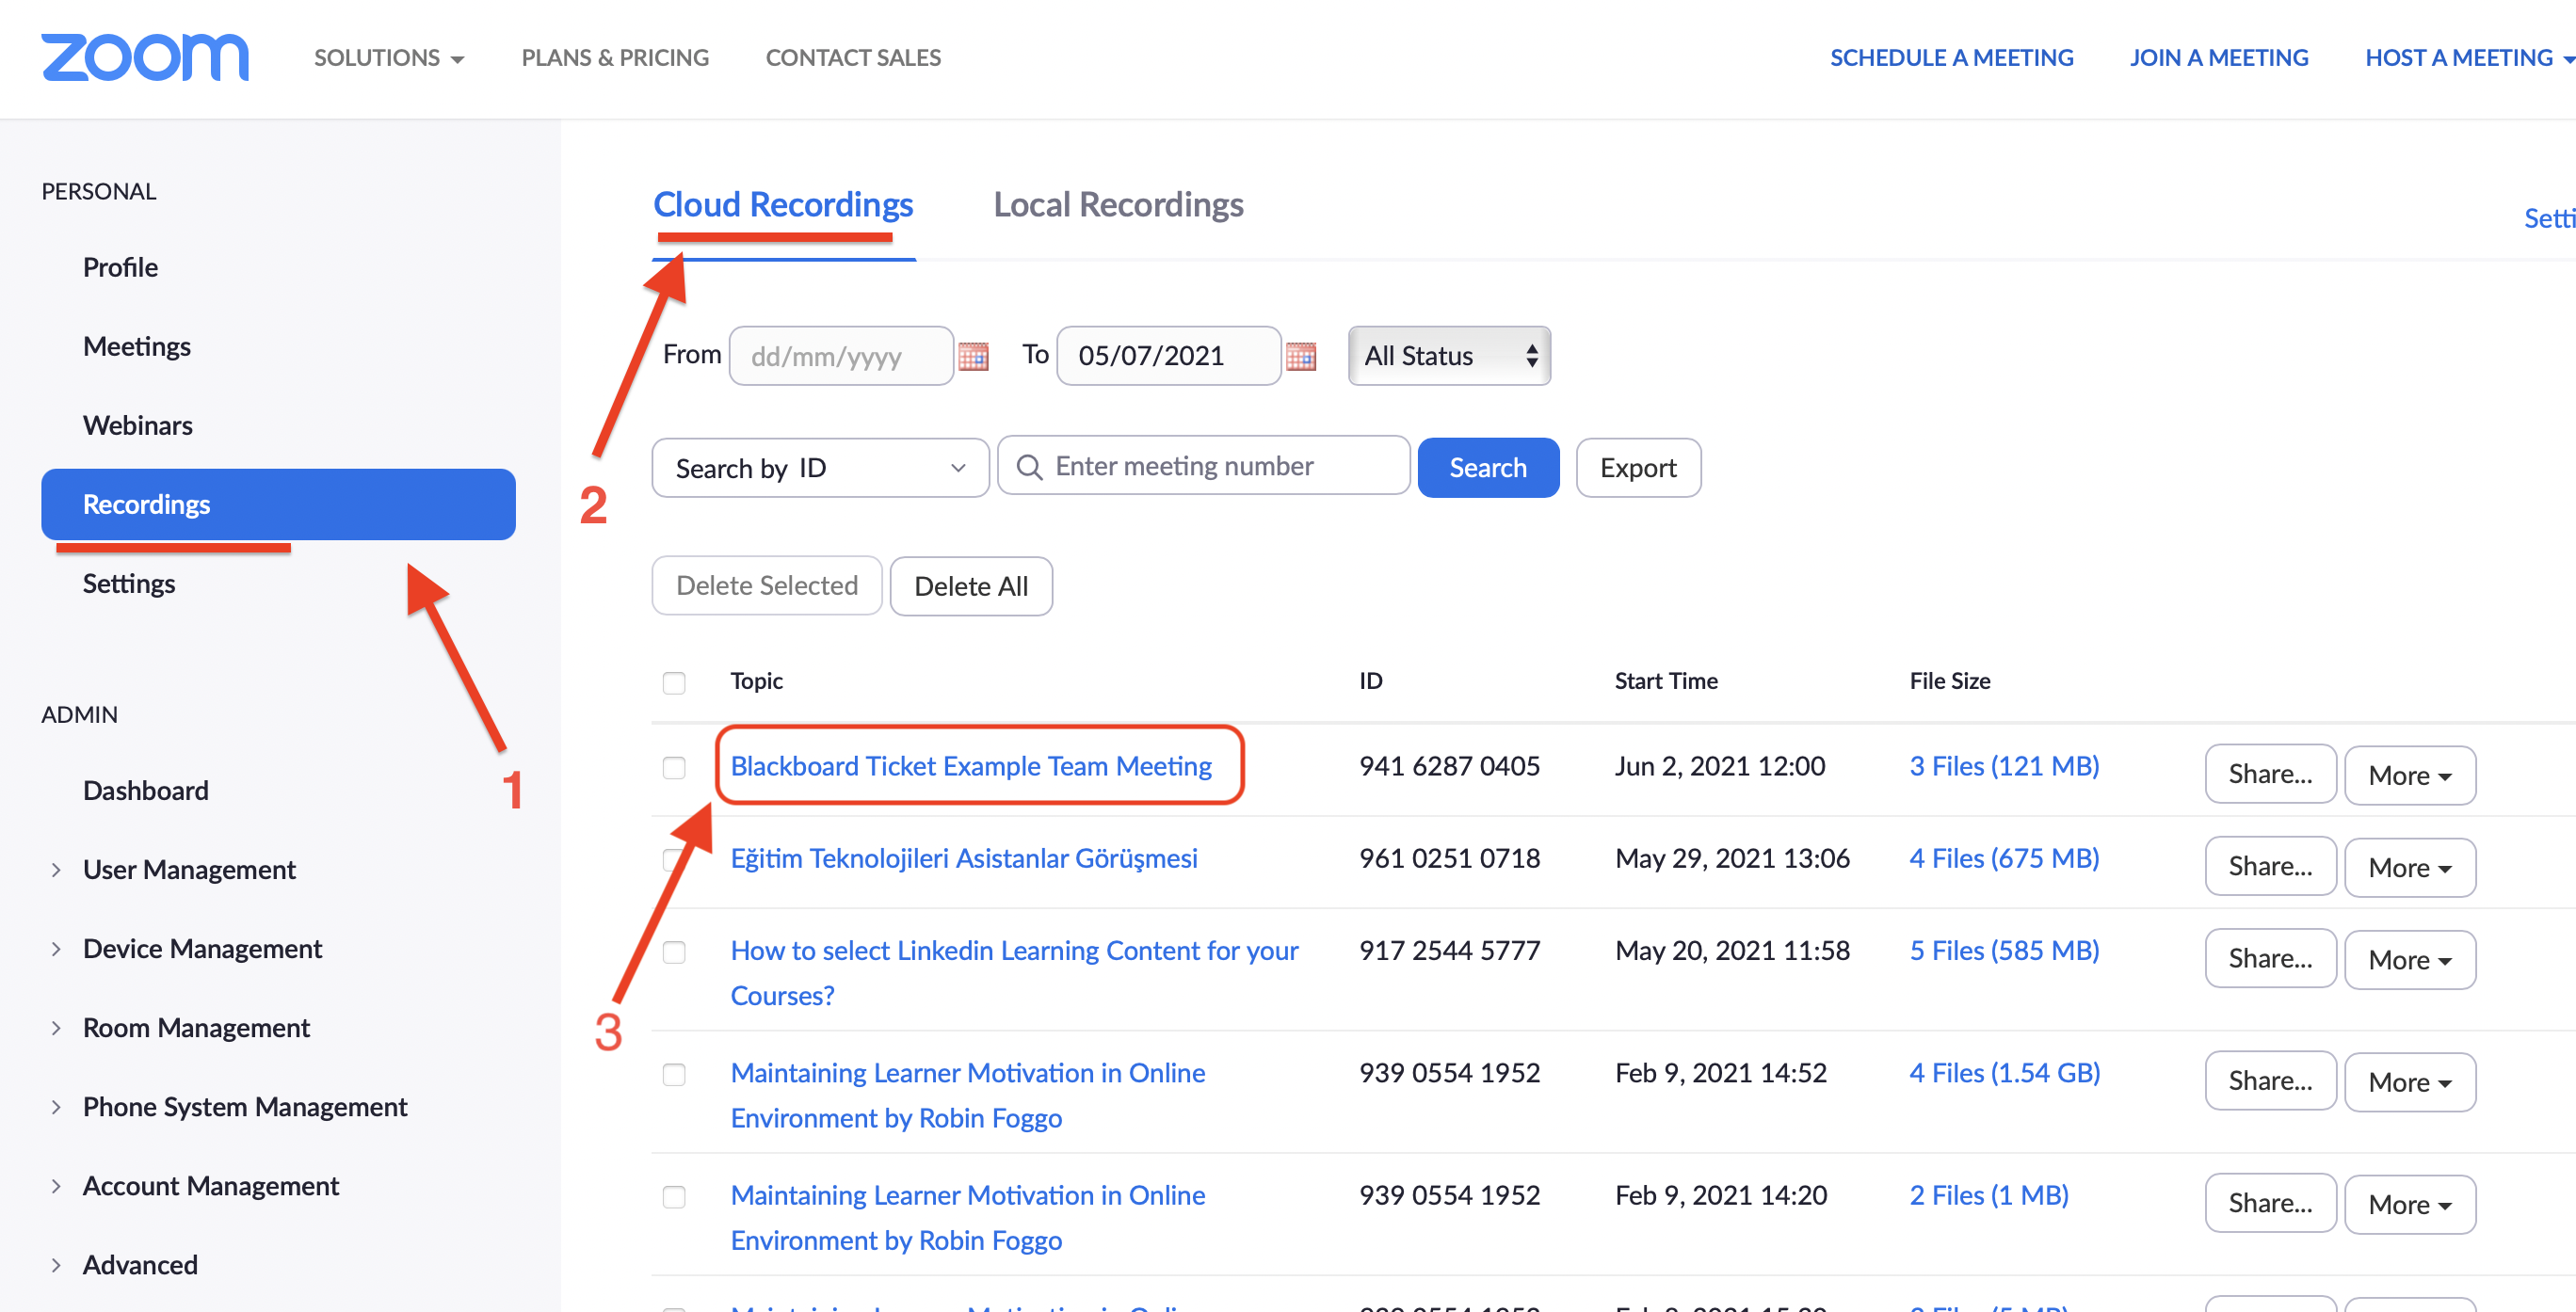Viewport: 2576px width, 1312px height.
Task: Open the To date calendar icon
Action: click(x=1300, y=356)
